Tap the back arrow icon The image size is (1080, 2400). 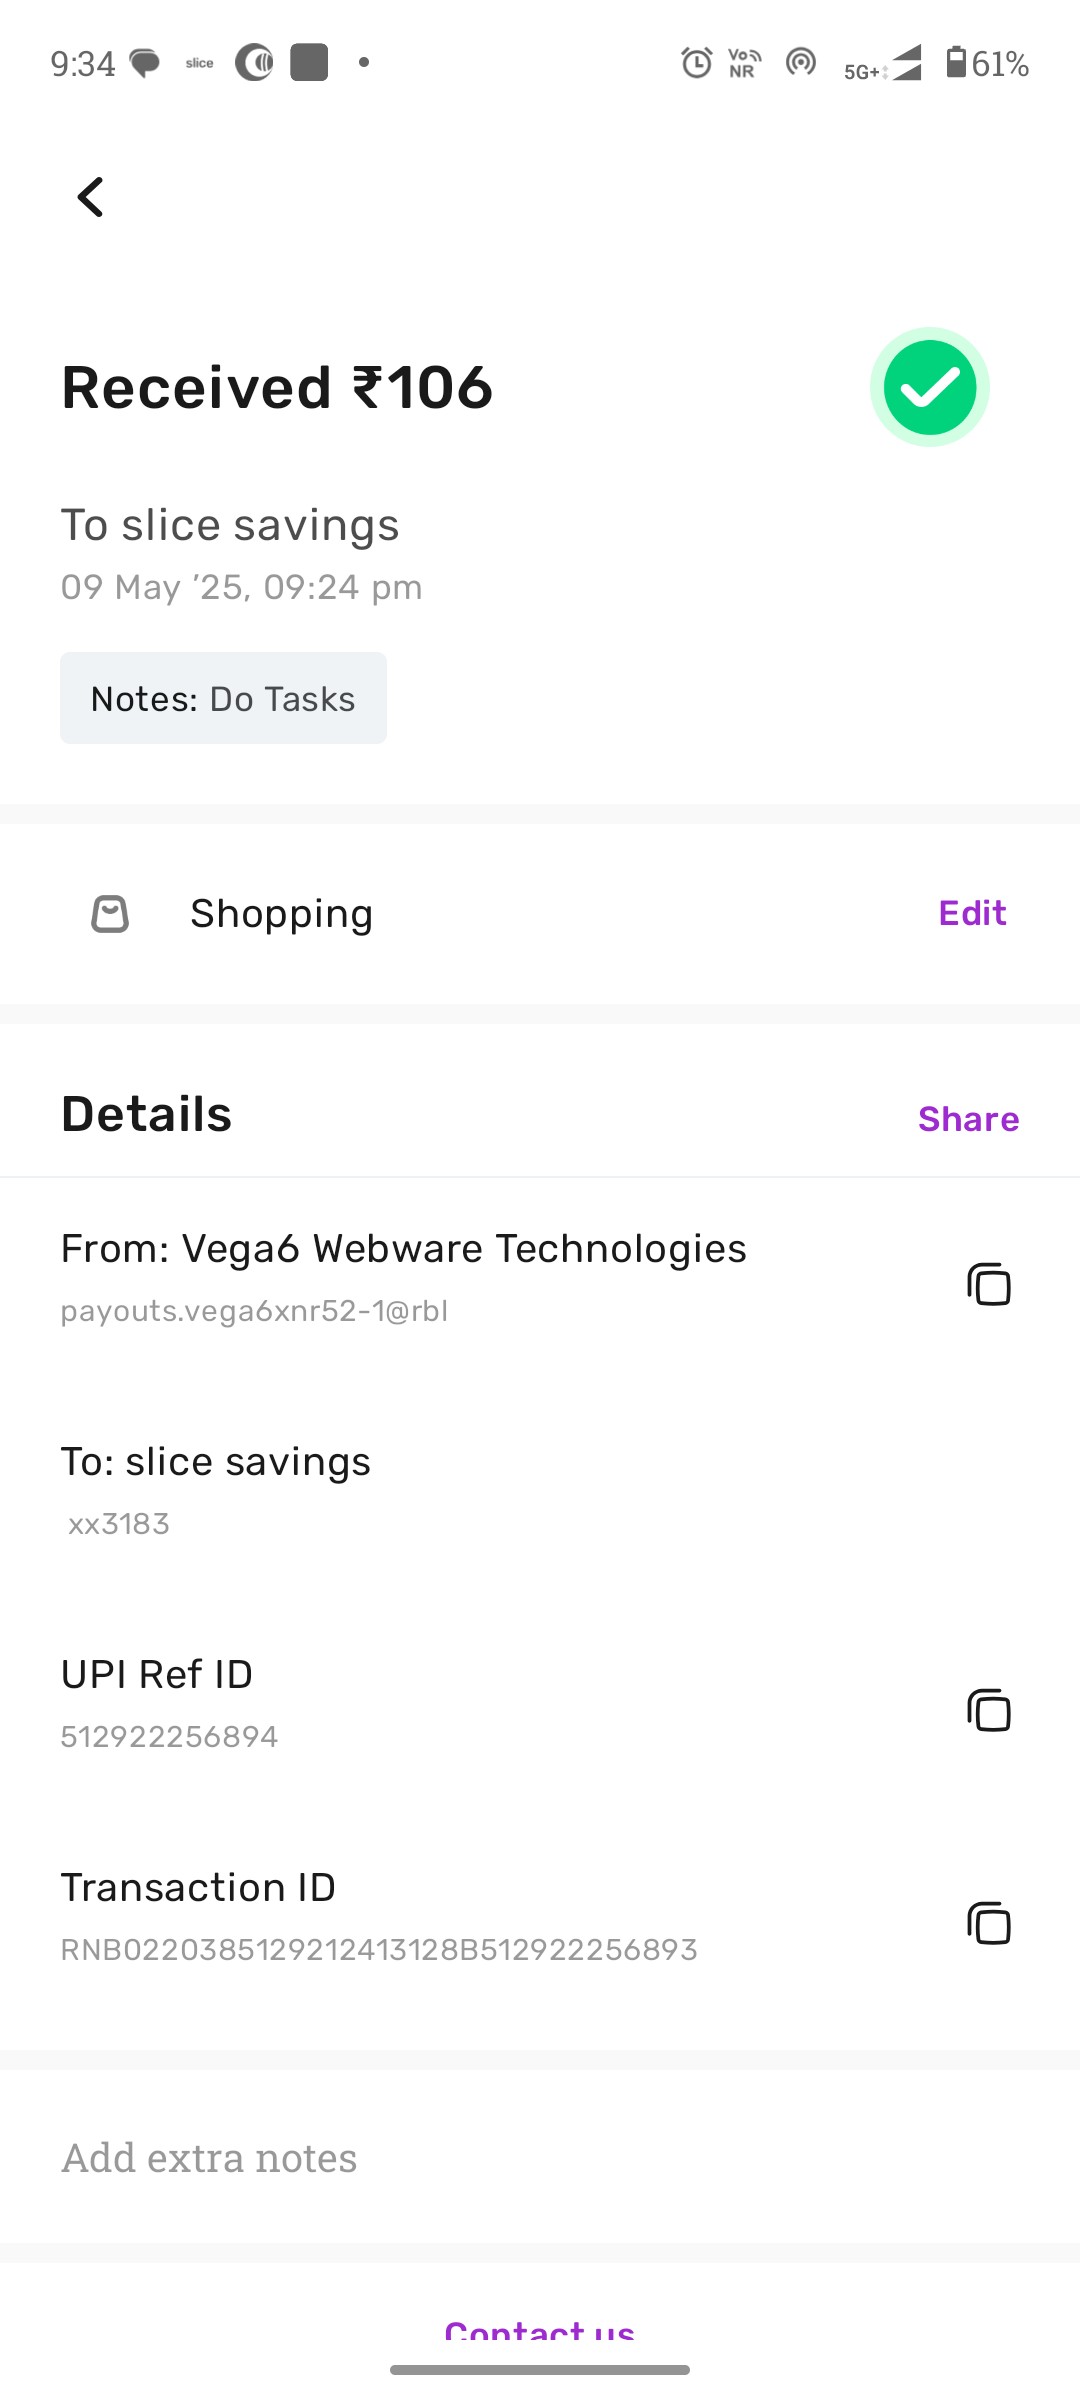[91, 197]
